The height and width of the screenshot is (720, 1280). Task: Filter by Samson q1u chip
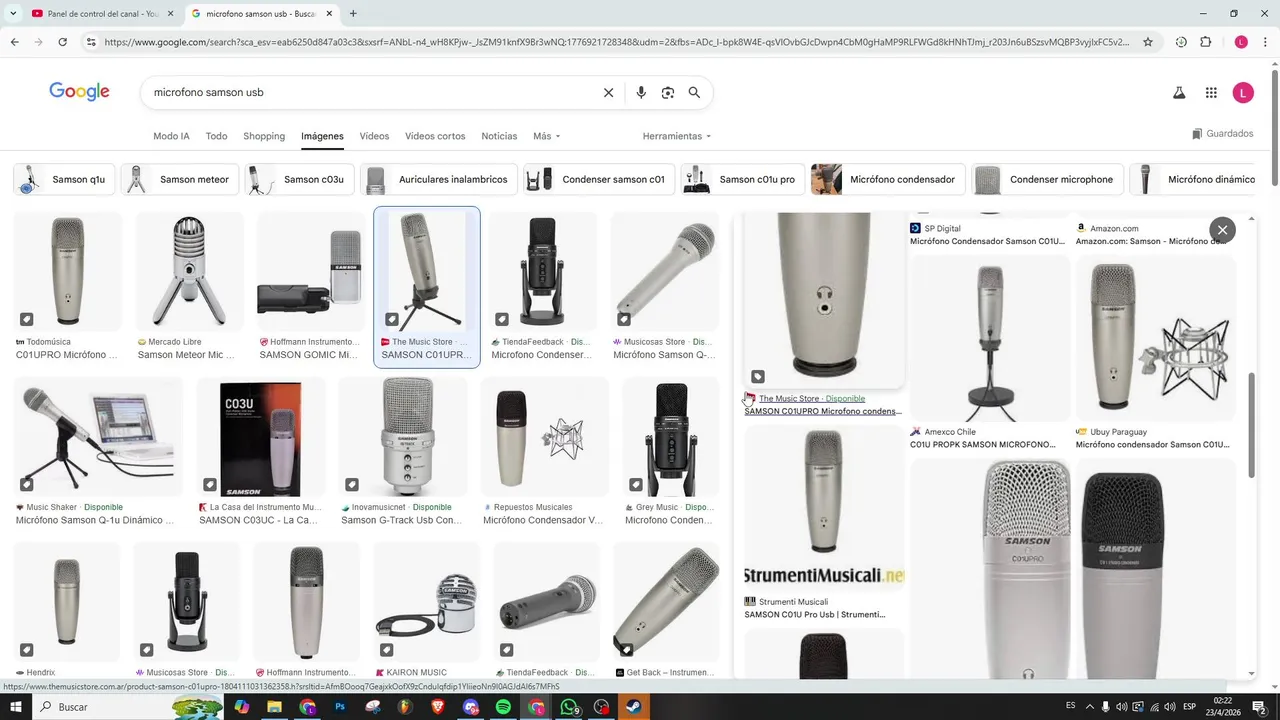click(65, 180)
